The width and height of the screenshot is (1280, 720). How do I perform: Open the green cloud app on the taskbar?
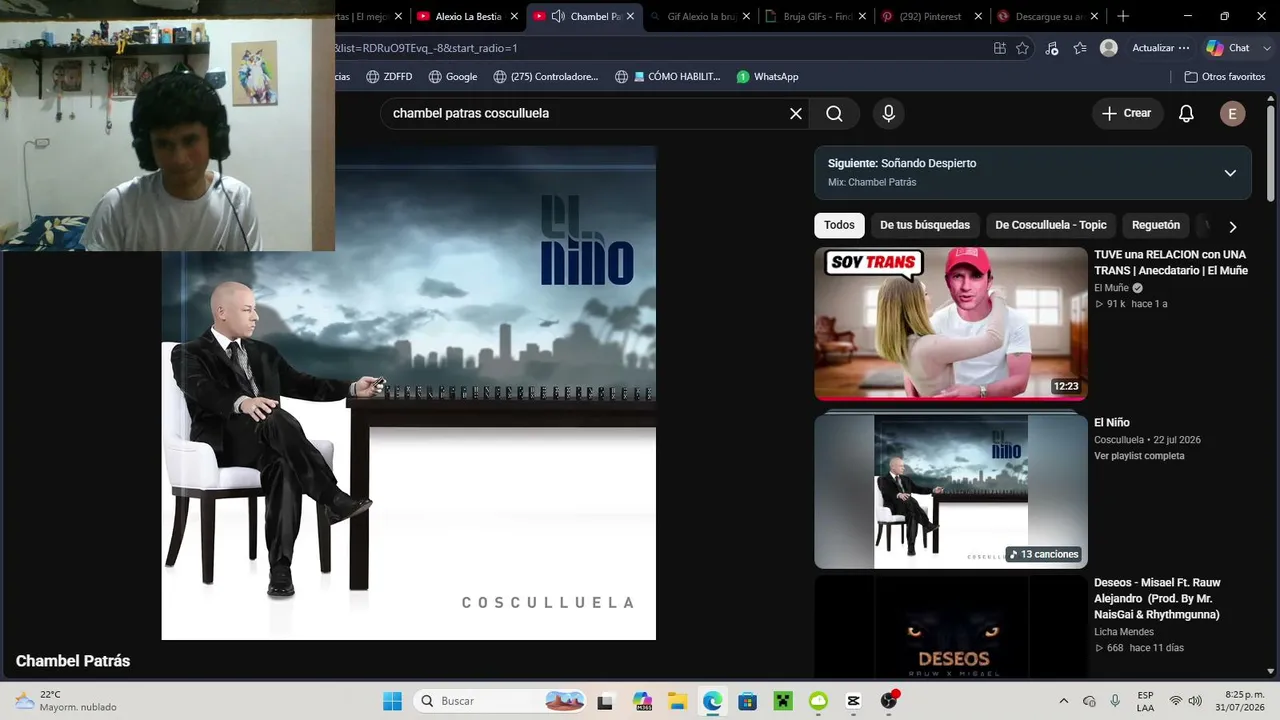pos(818,701)
